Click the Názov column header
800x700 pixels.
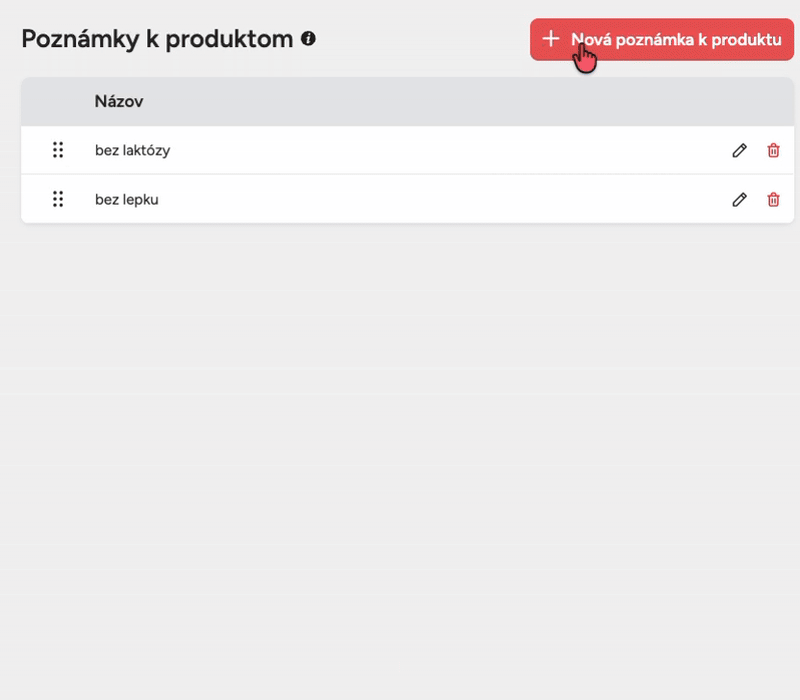click(119, 101)
